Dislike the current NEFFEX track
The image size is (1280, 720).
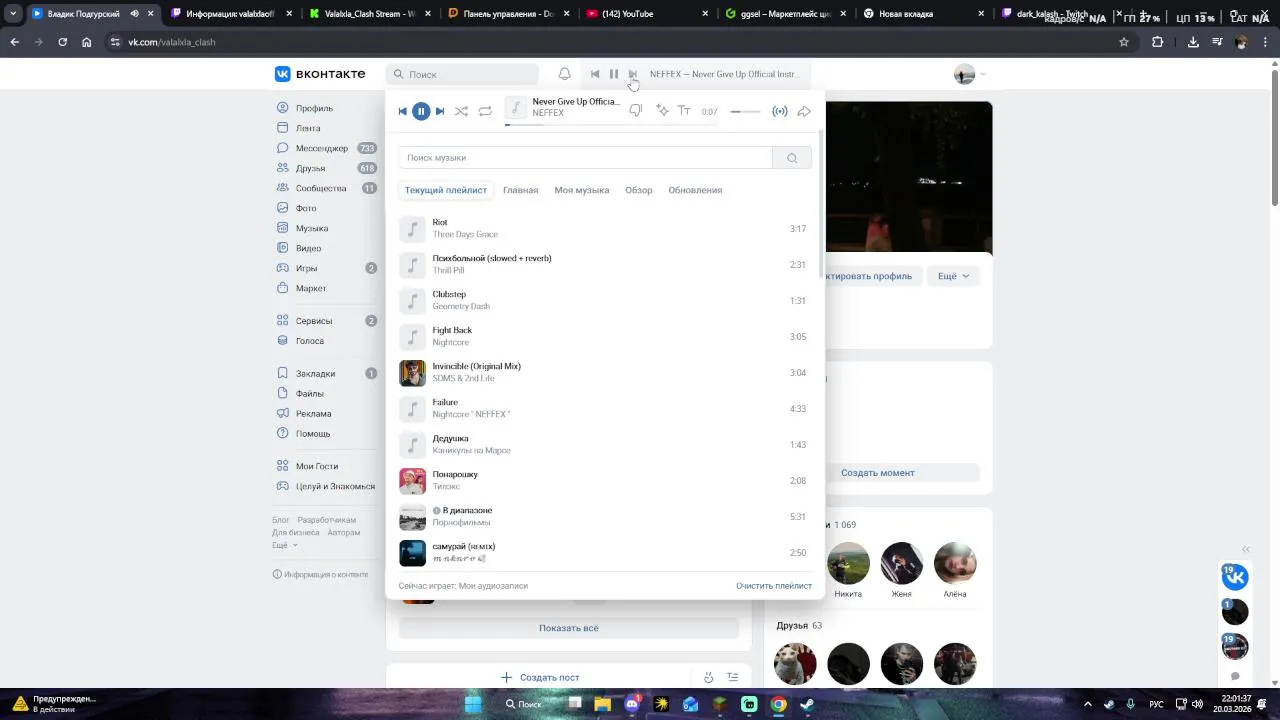(x=636, y=111)
